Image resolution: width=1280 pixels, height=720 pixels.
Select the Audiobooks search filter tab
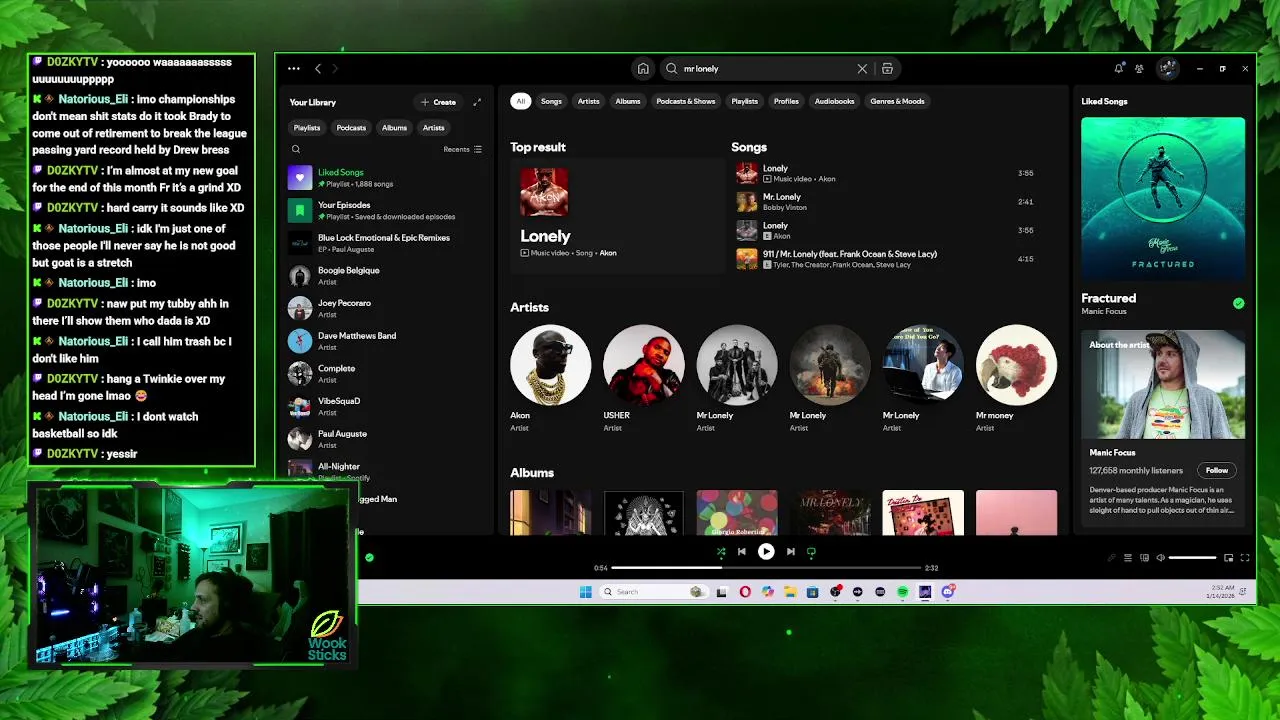[834, 101]
